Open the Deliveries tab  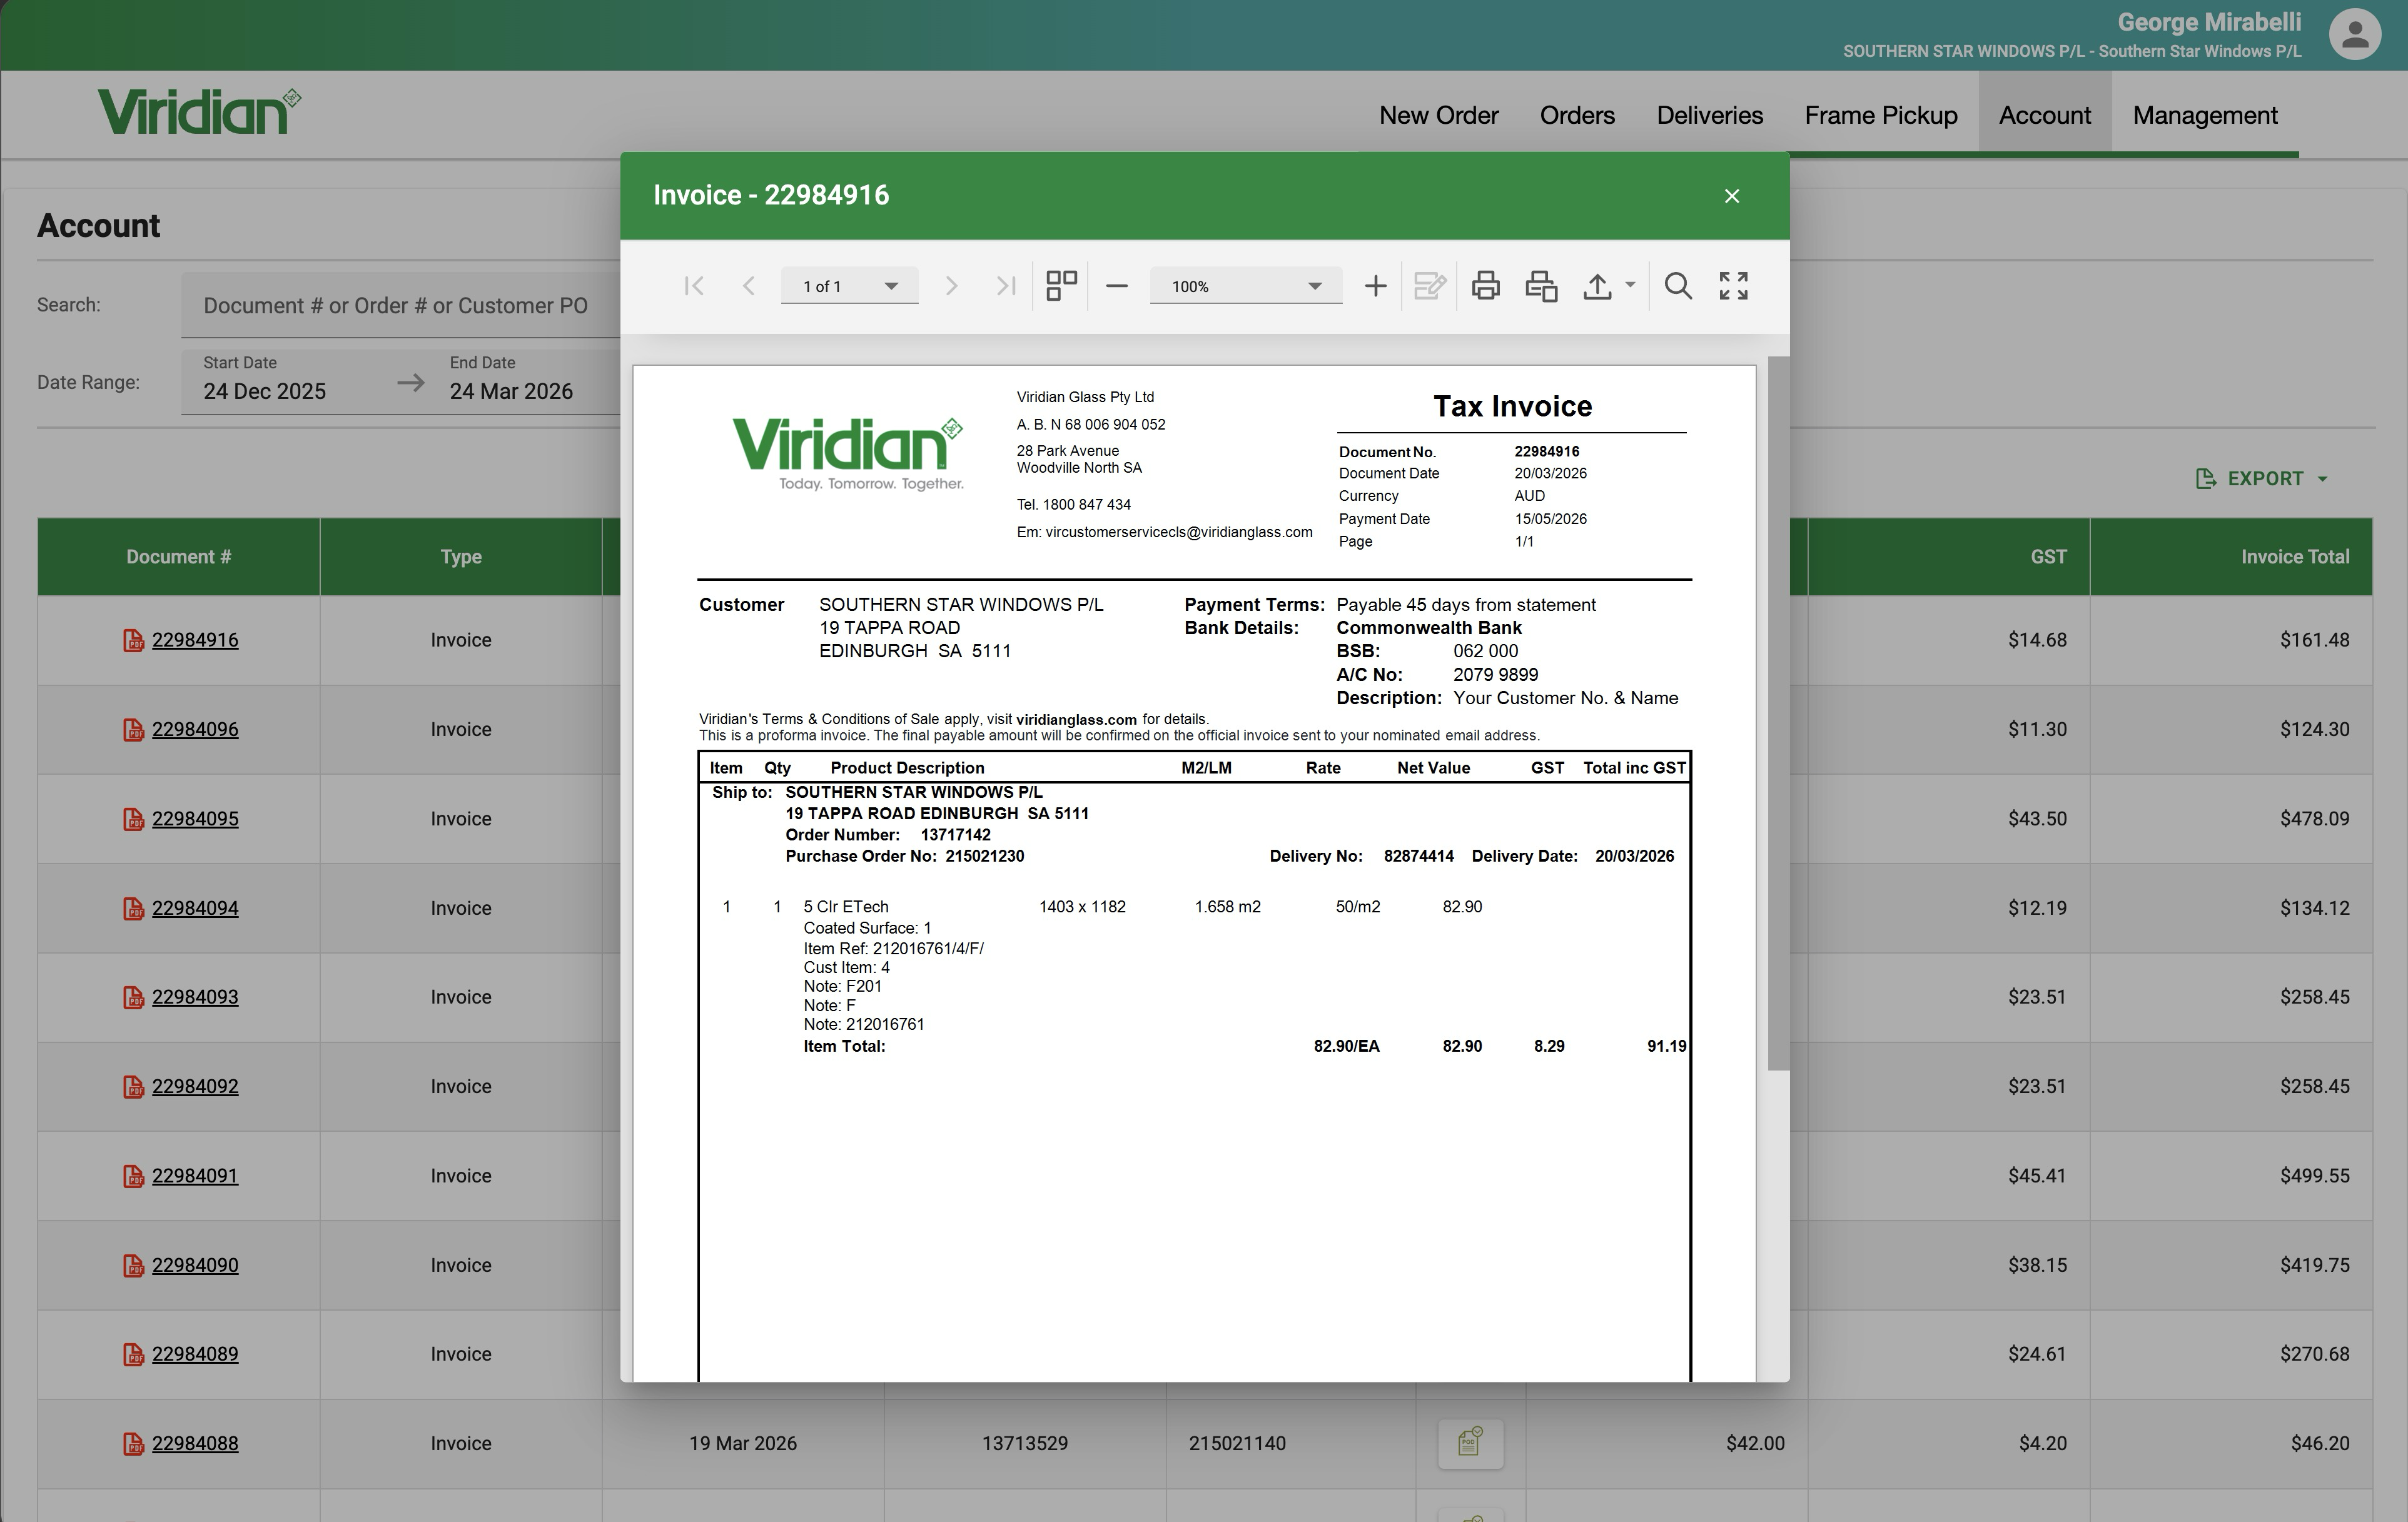pos(1709,115)
